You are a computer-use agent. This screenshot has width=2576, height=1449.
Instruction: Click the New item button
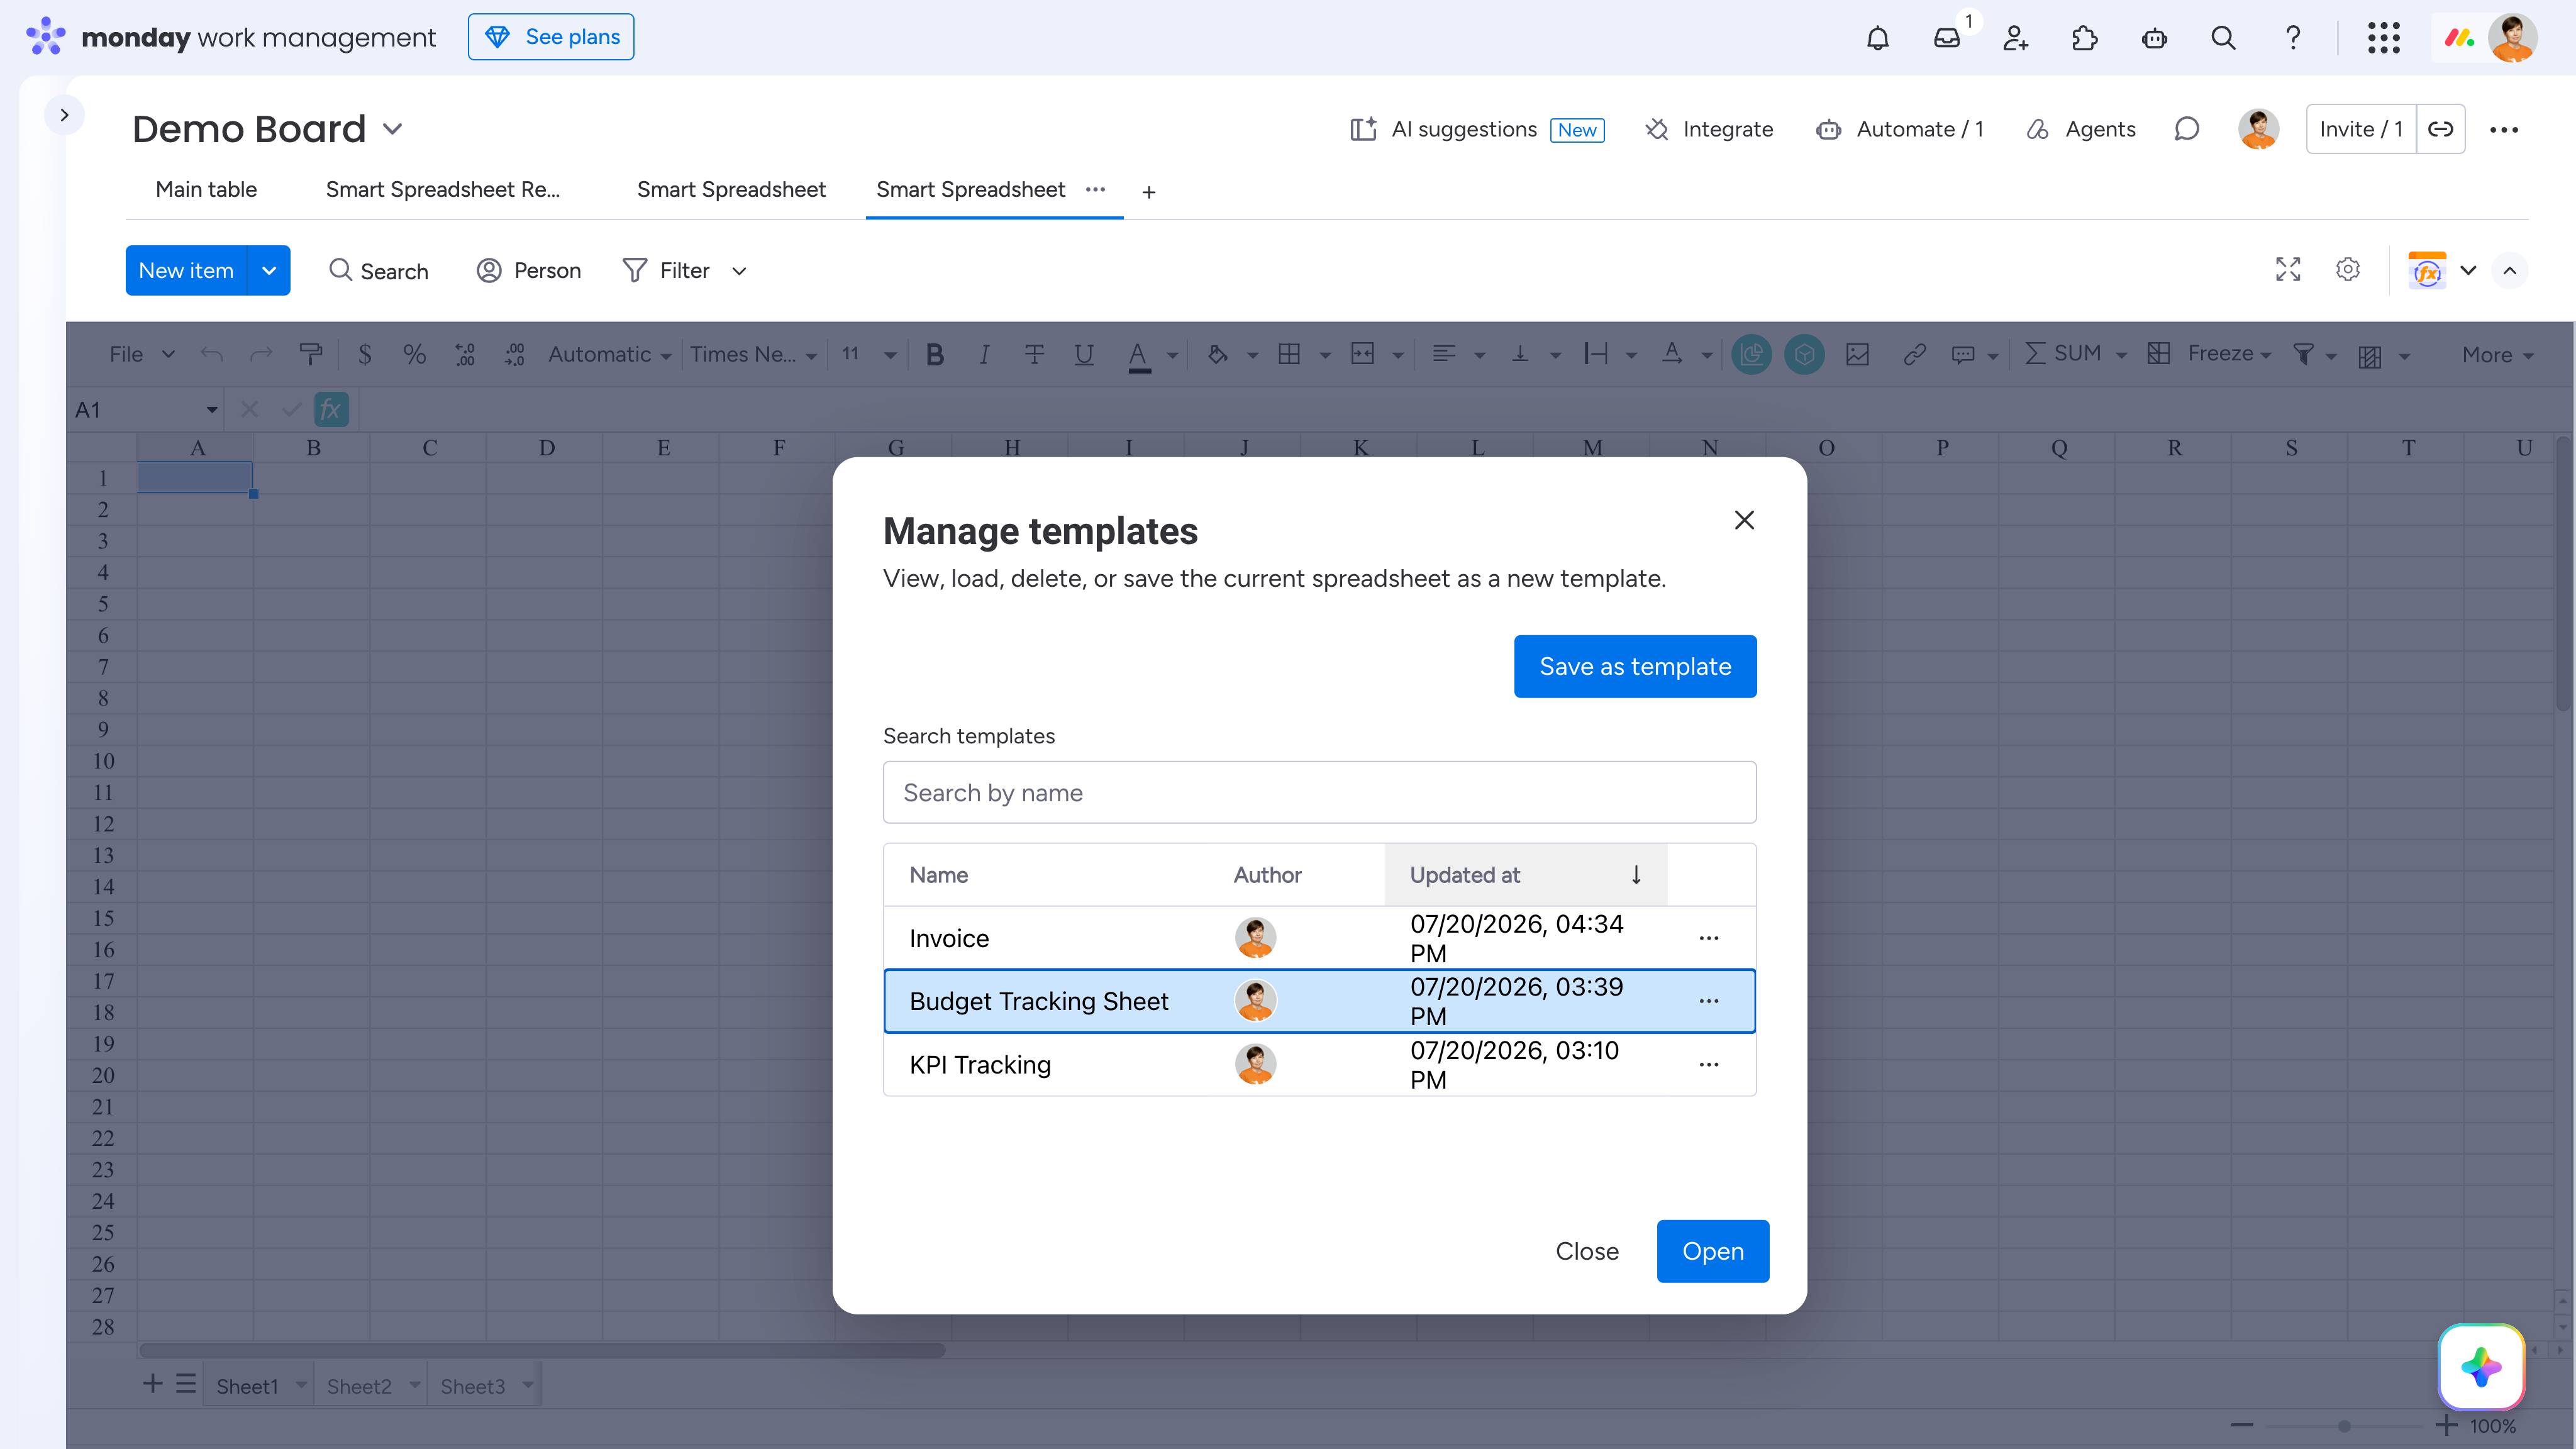click(x=186, y=270)
